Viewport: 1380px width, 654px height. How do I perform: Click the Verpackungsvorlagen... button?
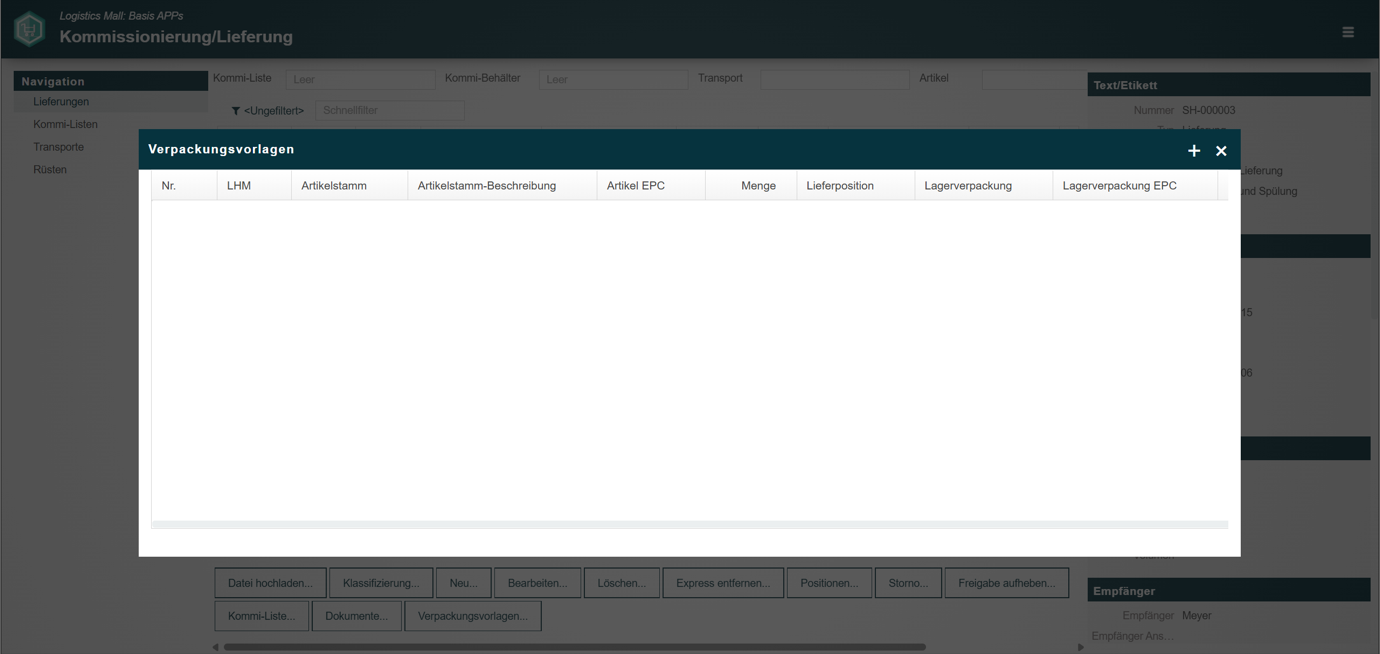point(473,616)
